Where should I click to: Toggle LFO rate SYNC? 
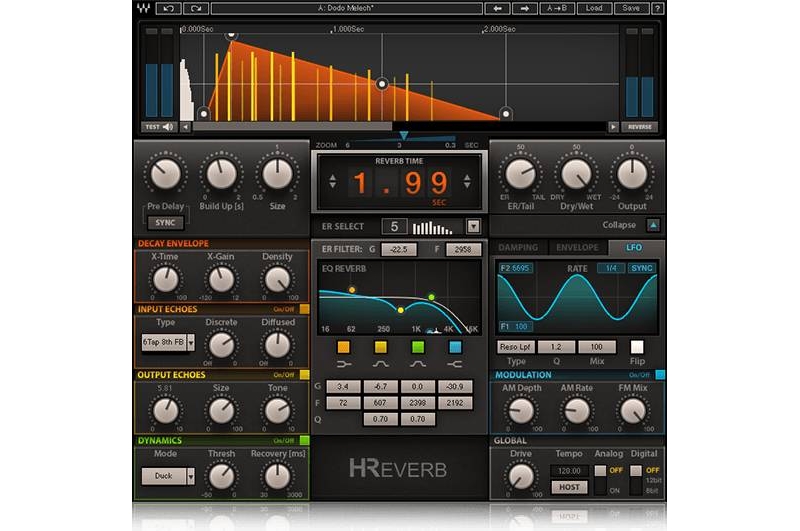coord(642,268)
